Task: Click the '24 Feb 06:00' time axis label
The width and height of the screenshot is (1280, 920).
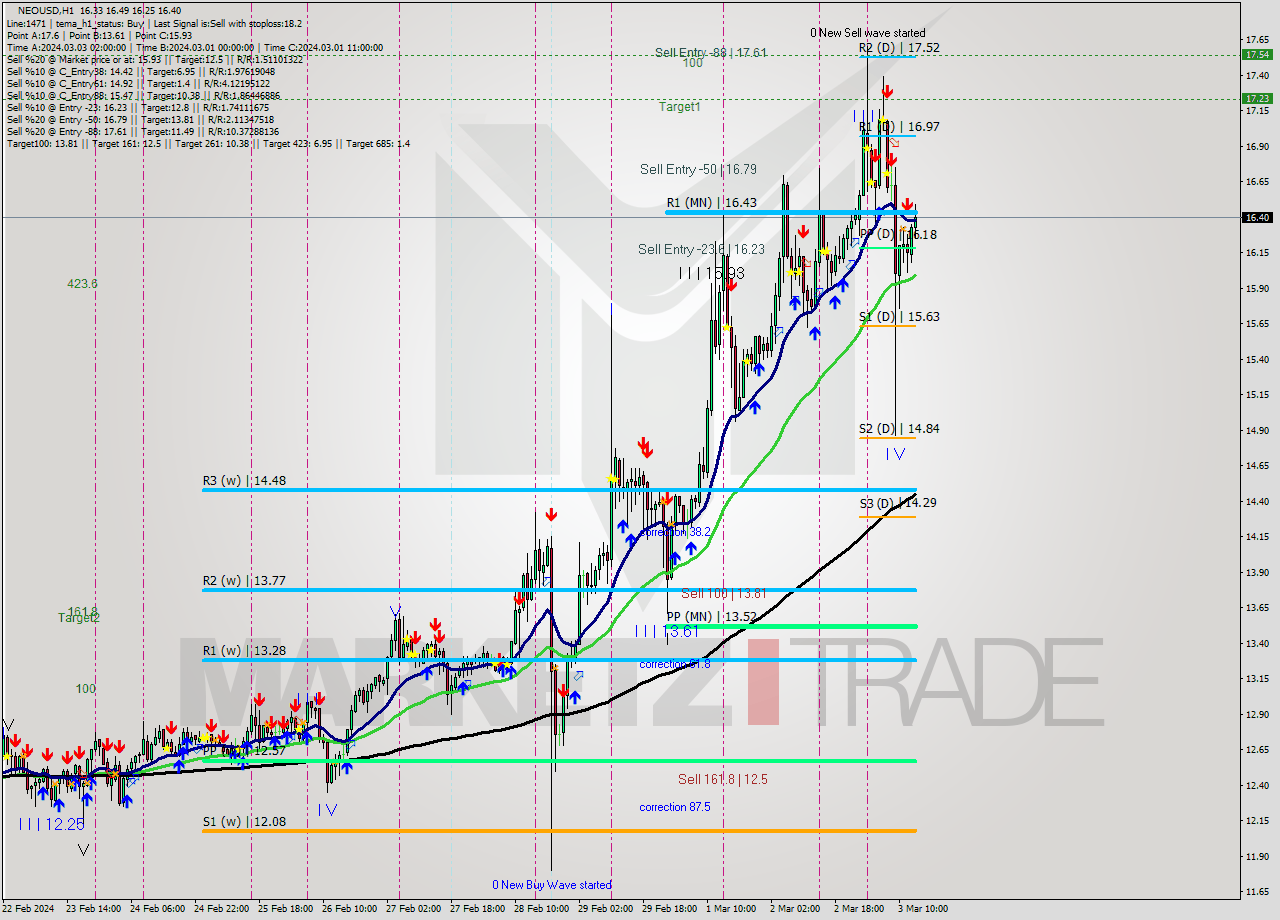Action: (159, 909)
